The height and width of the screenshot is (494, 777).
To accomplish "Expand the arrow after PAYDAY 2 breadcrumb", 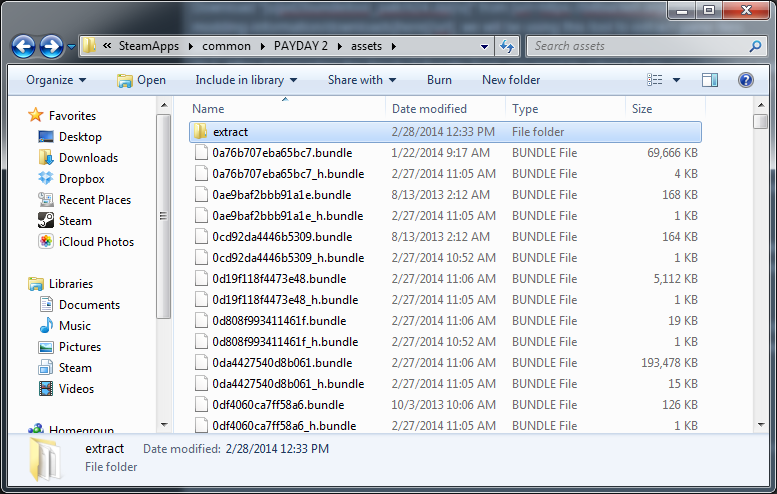I will [340, 47].
